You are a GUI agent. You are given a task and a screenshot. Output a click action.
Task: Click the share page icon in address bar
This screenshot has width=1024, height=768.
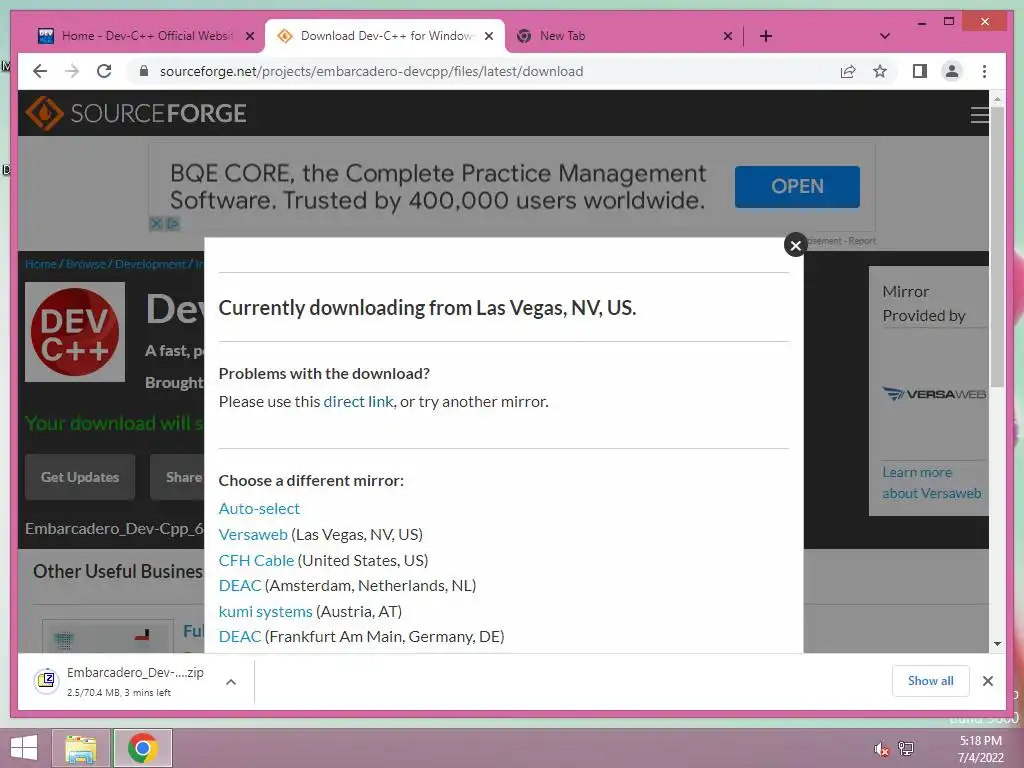848,71
